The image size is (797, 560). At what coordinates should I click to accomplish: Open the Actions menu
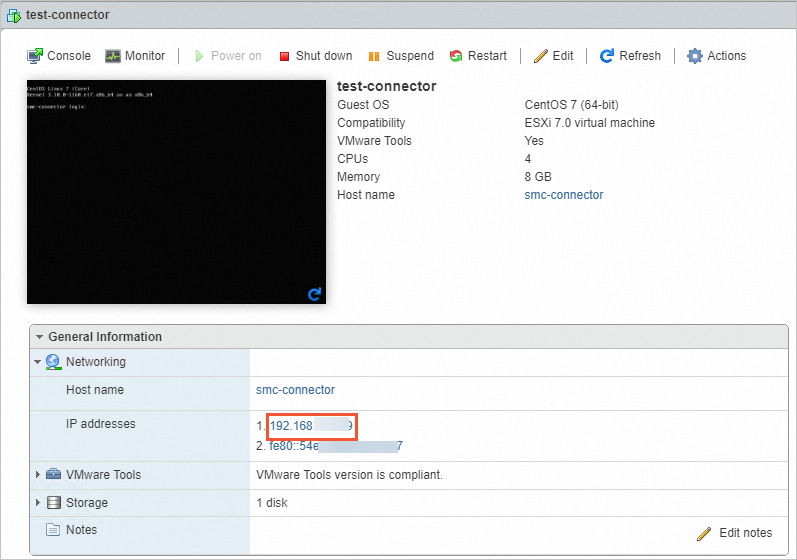pyautogui.click(x=717, y=56)
